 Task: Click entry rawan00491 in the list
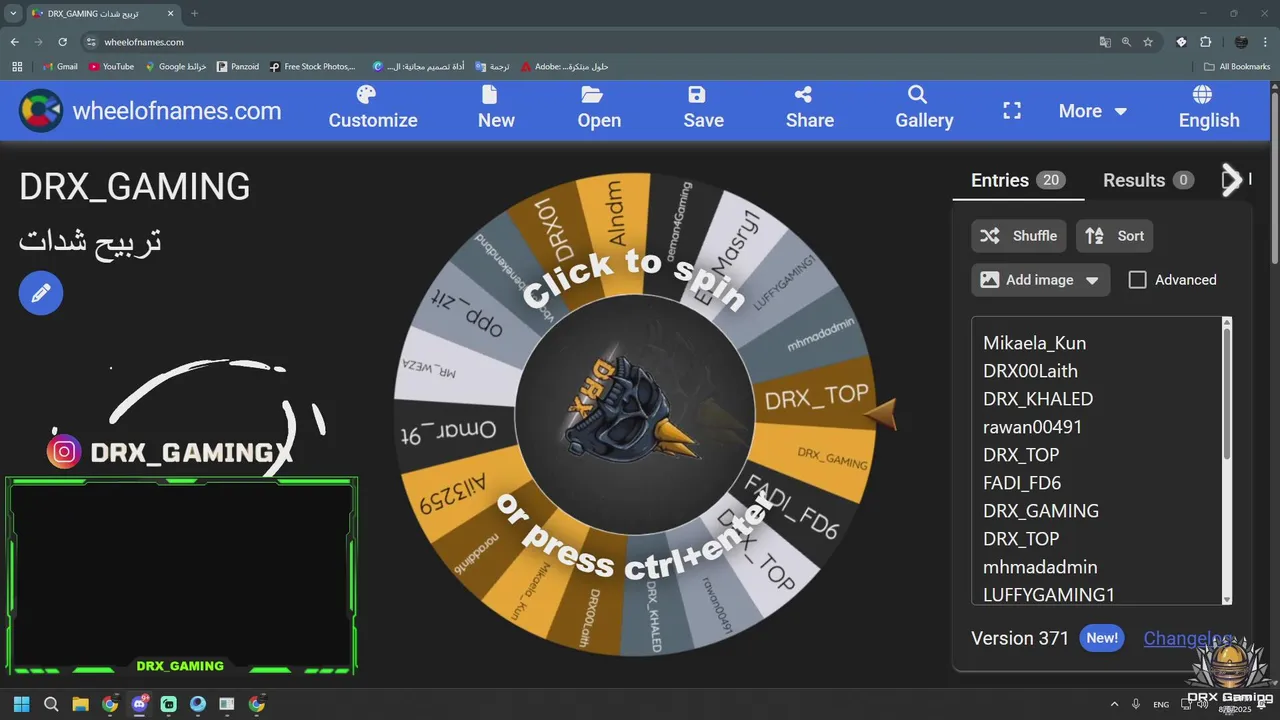pyautogui.click(x=1032, y=427)
